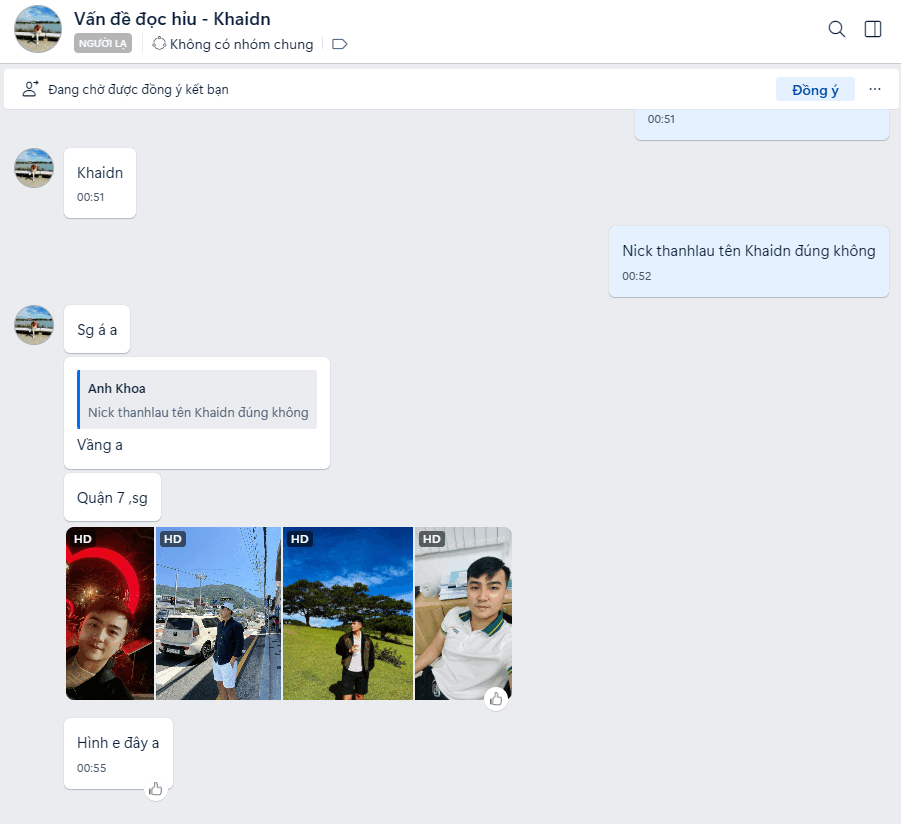Open the street photo with white car
Viewport: 901px width, 824px height.
(219, 613)
